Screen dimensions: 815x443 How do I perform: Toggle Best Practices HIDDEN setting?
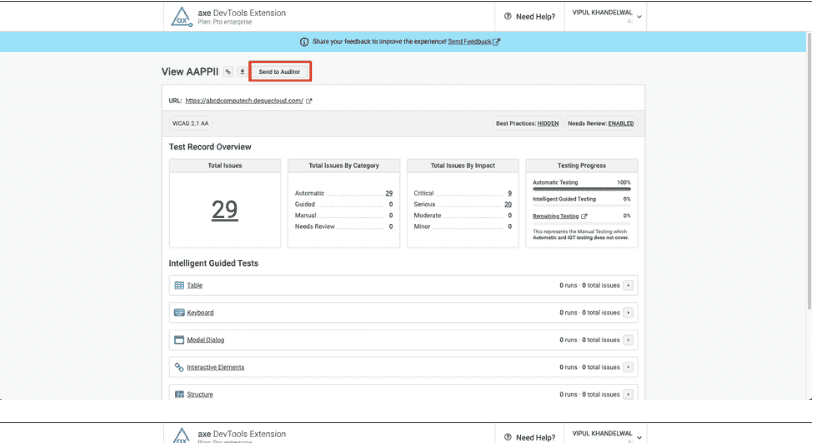[548, 123]
